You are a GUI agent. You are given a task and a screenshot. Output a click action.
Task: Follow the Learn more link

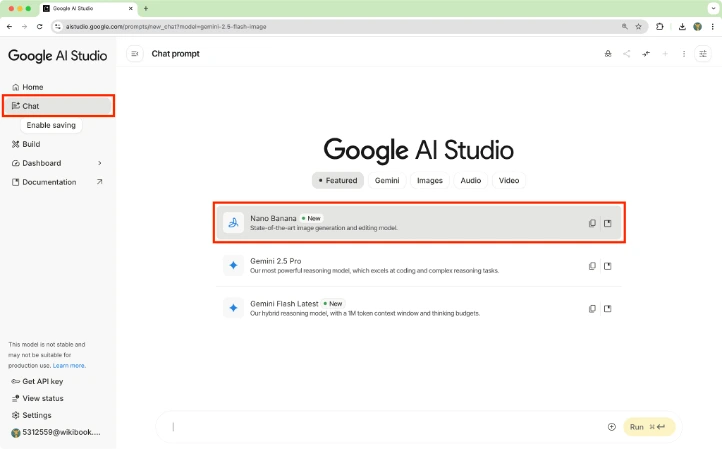coord(69,366)
